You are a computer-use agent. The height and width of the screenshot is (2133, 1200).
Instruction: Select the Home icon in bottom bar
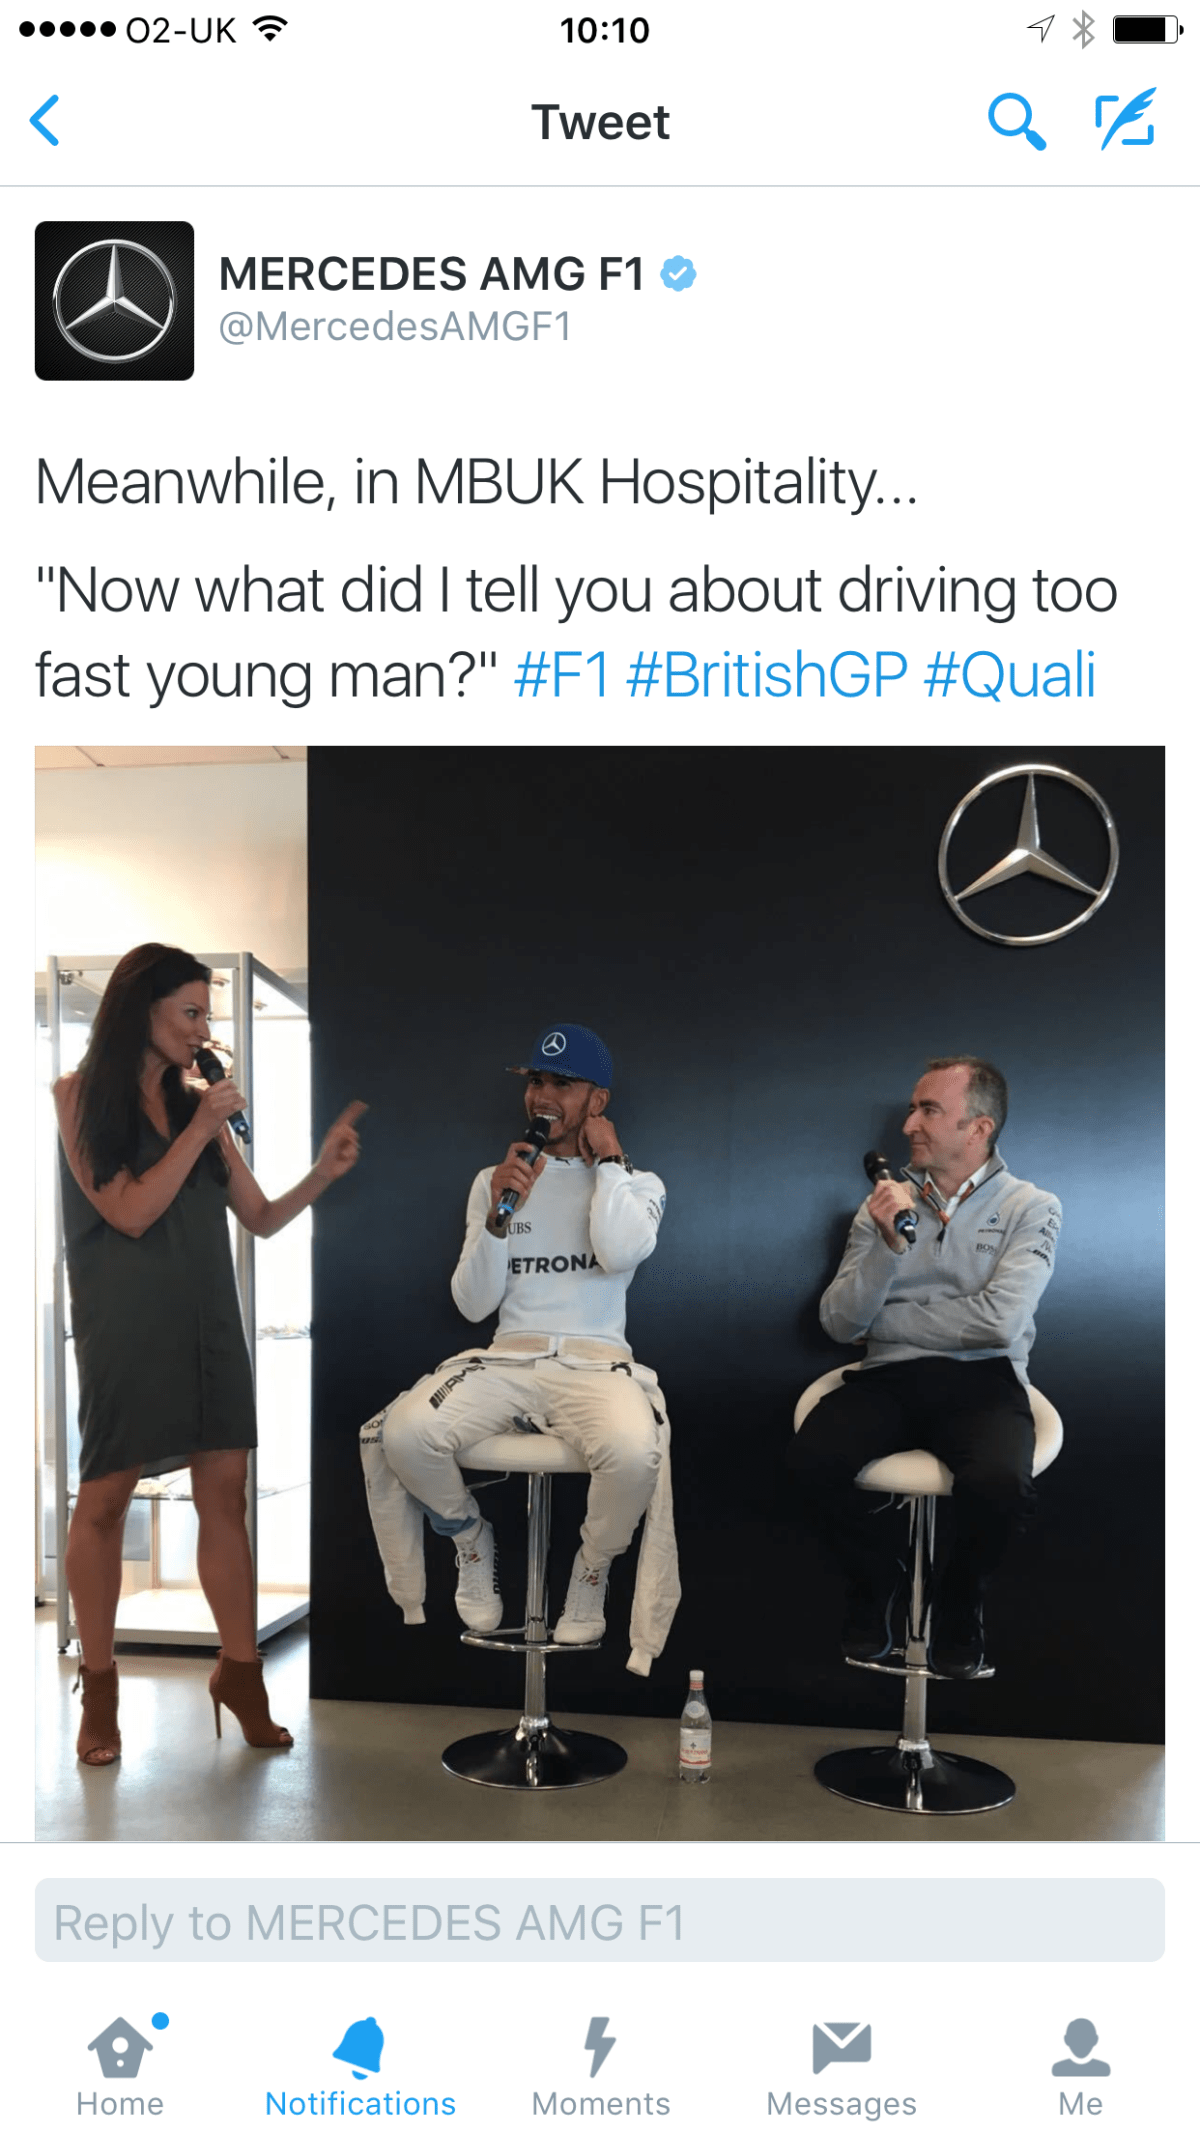coord(119,2048)
